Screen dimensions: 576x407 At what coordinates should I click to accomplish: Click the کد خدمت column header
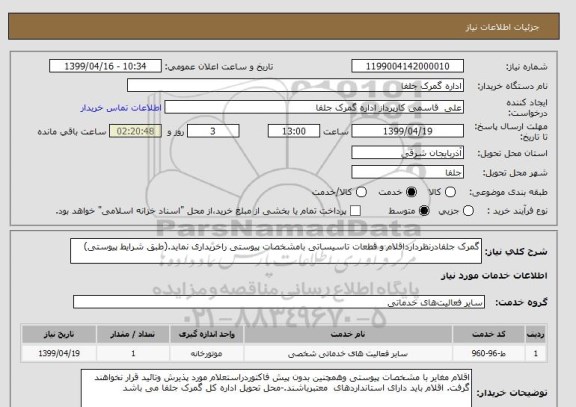click(489, 334)
